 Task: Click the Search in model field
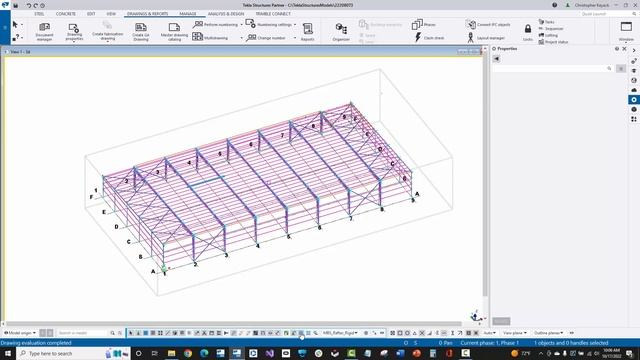pyautogui.click(x=83, y=333)
